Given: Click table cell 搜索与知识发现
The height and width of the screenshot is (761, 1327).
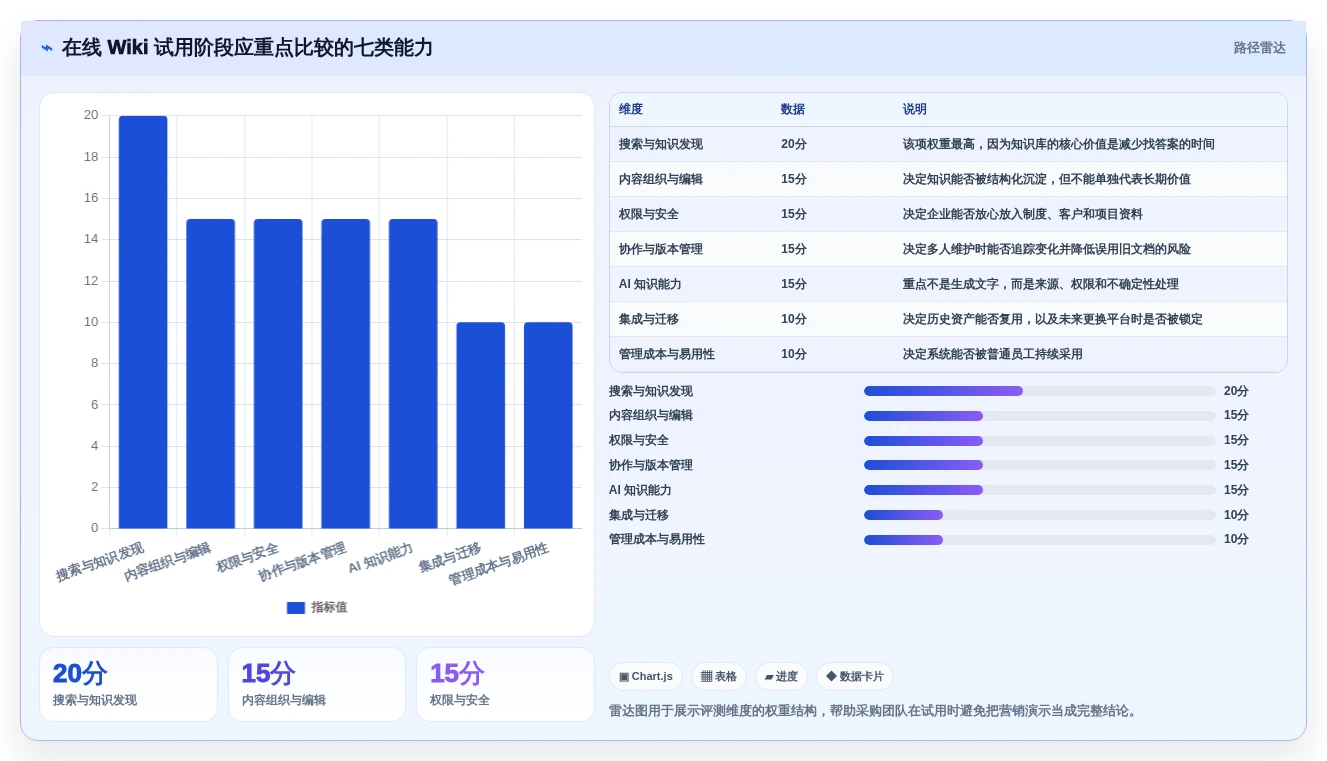Looking at the screenshot, I should tap(661, 144).
